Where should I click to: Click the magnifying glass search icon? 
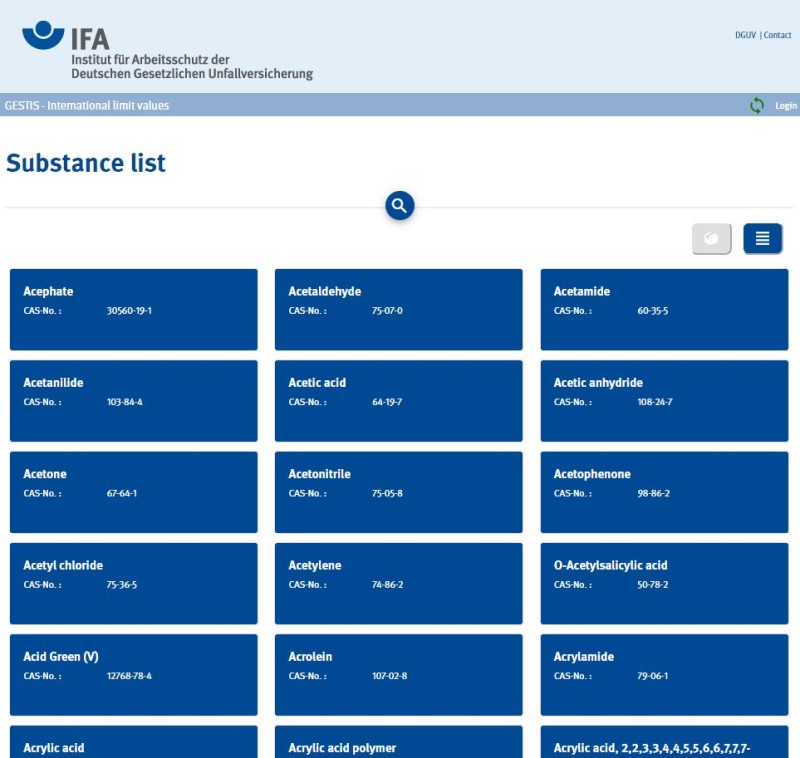(x=400, y=206)
